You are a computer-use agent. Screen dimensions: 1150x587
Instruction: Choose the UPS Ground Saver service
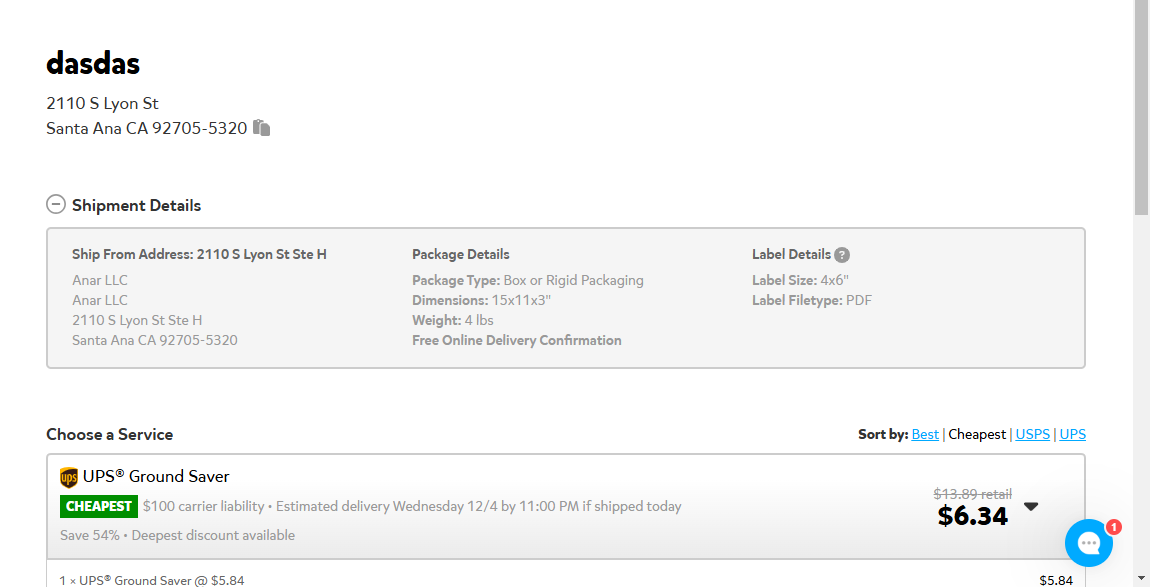click(565, 506)
